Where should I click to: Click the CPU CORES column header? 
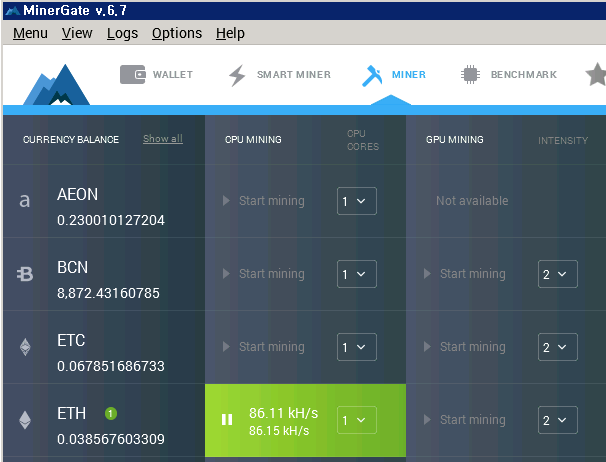(x=363, y=140)
